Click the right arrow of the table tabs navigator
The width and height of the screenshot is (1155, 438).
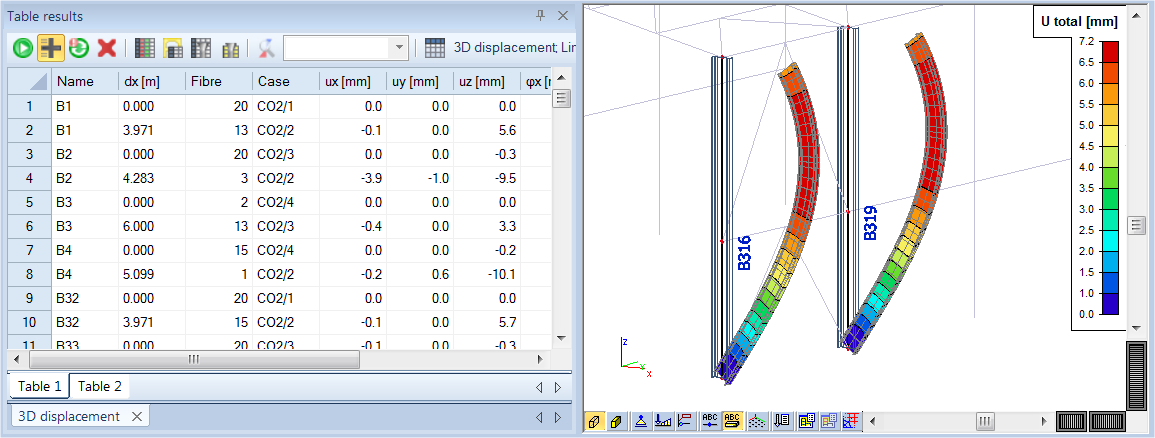[x=558, y=387]
